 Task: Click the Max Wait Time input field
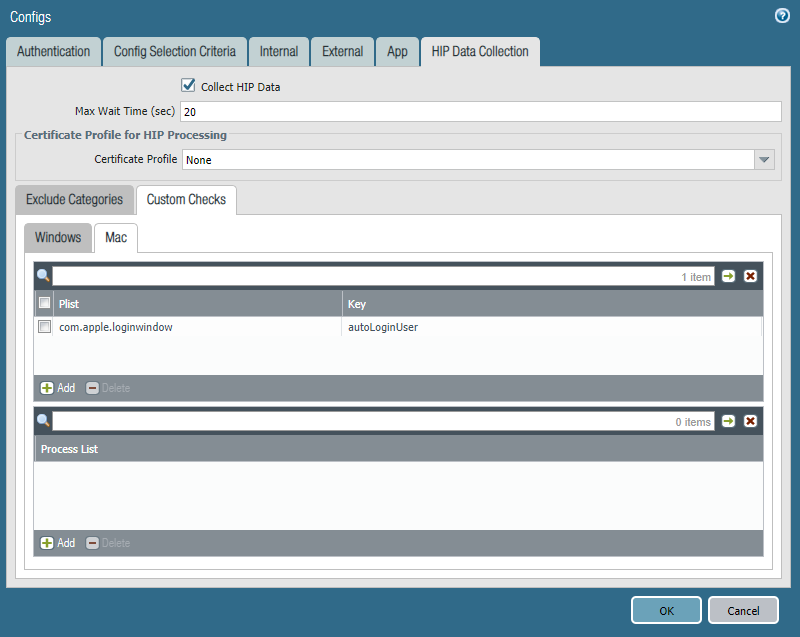point(480,112)
